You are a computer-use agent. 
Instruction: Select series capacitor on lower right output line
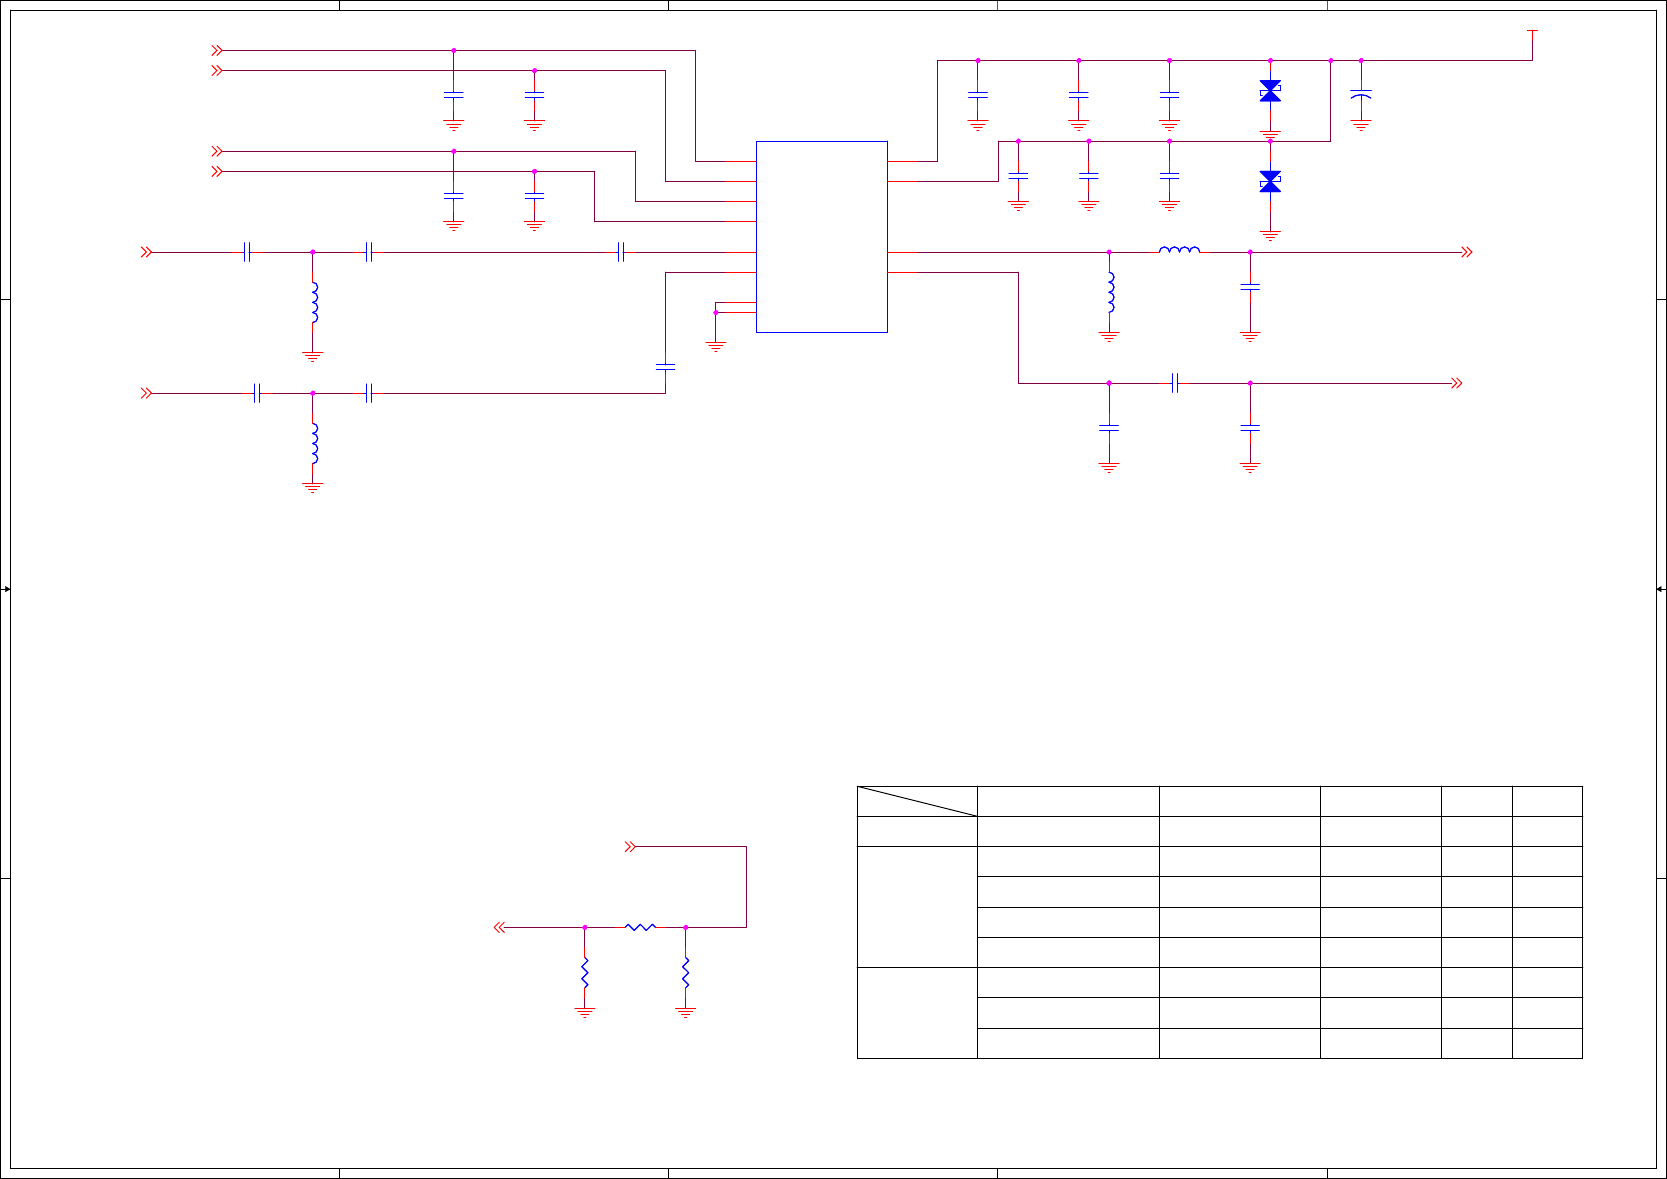[x=1175, y=383]
